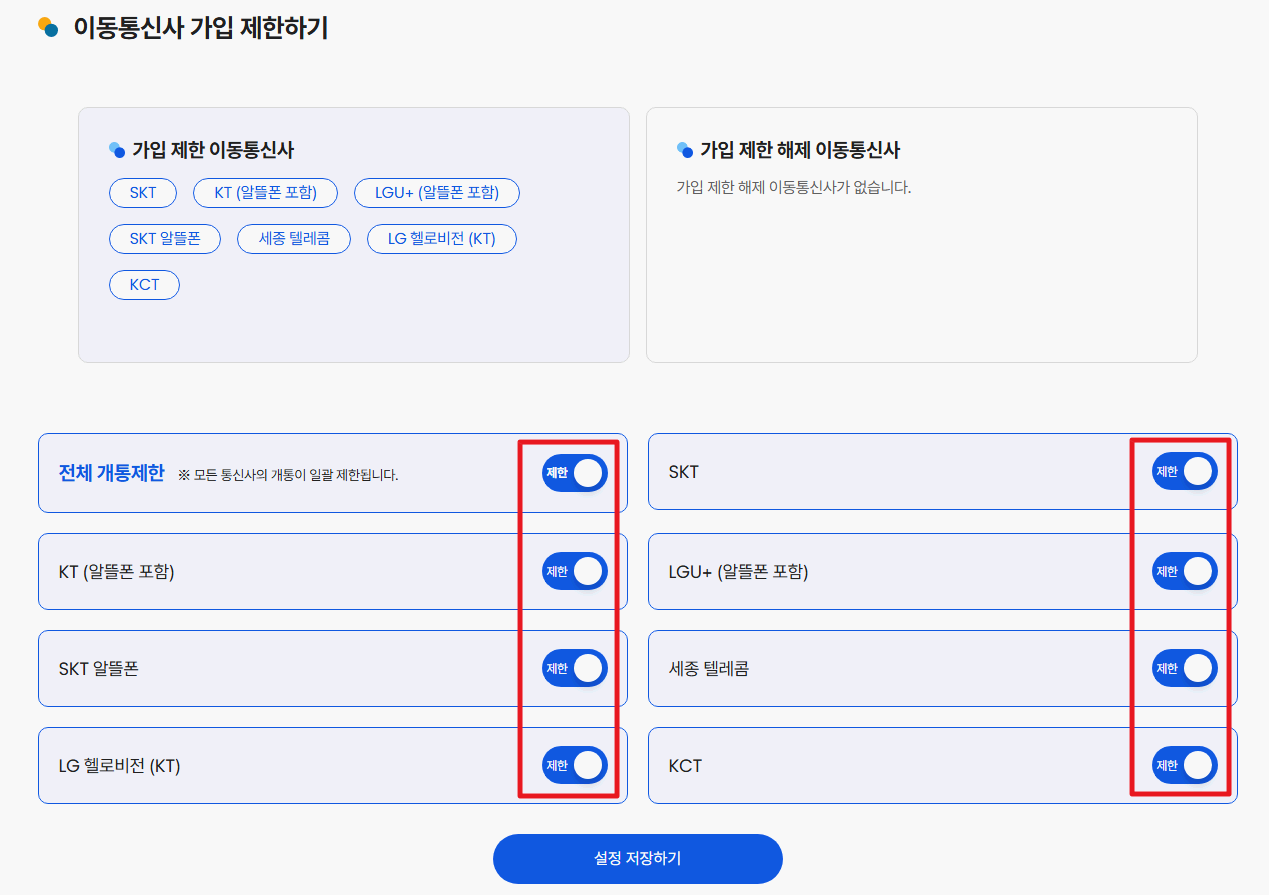Toggle the KT (알뜰폰 포함) restriction switch
Image resolution: width=1269 pixels, height=895 pixels.
coord(574,571)
